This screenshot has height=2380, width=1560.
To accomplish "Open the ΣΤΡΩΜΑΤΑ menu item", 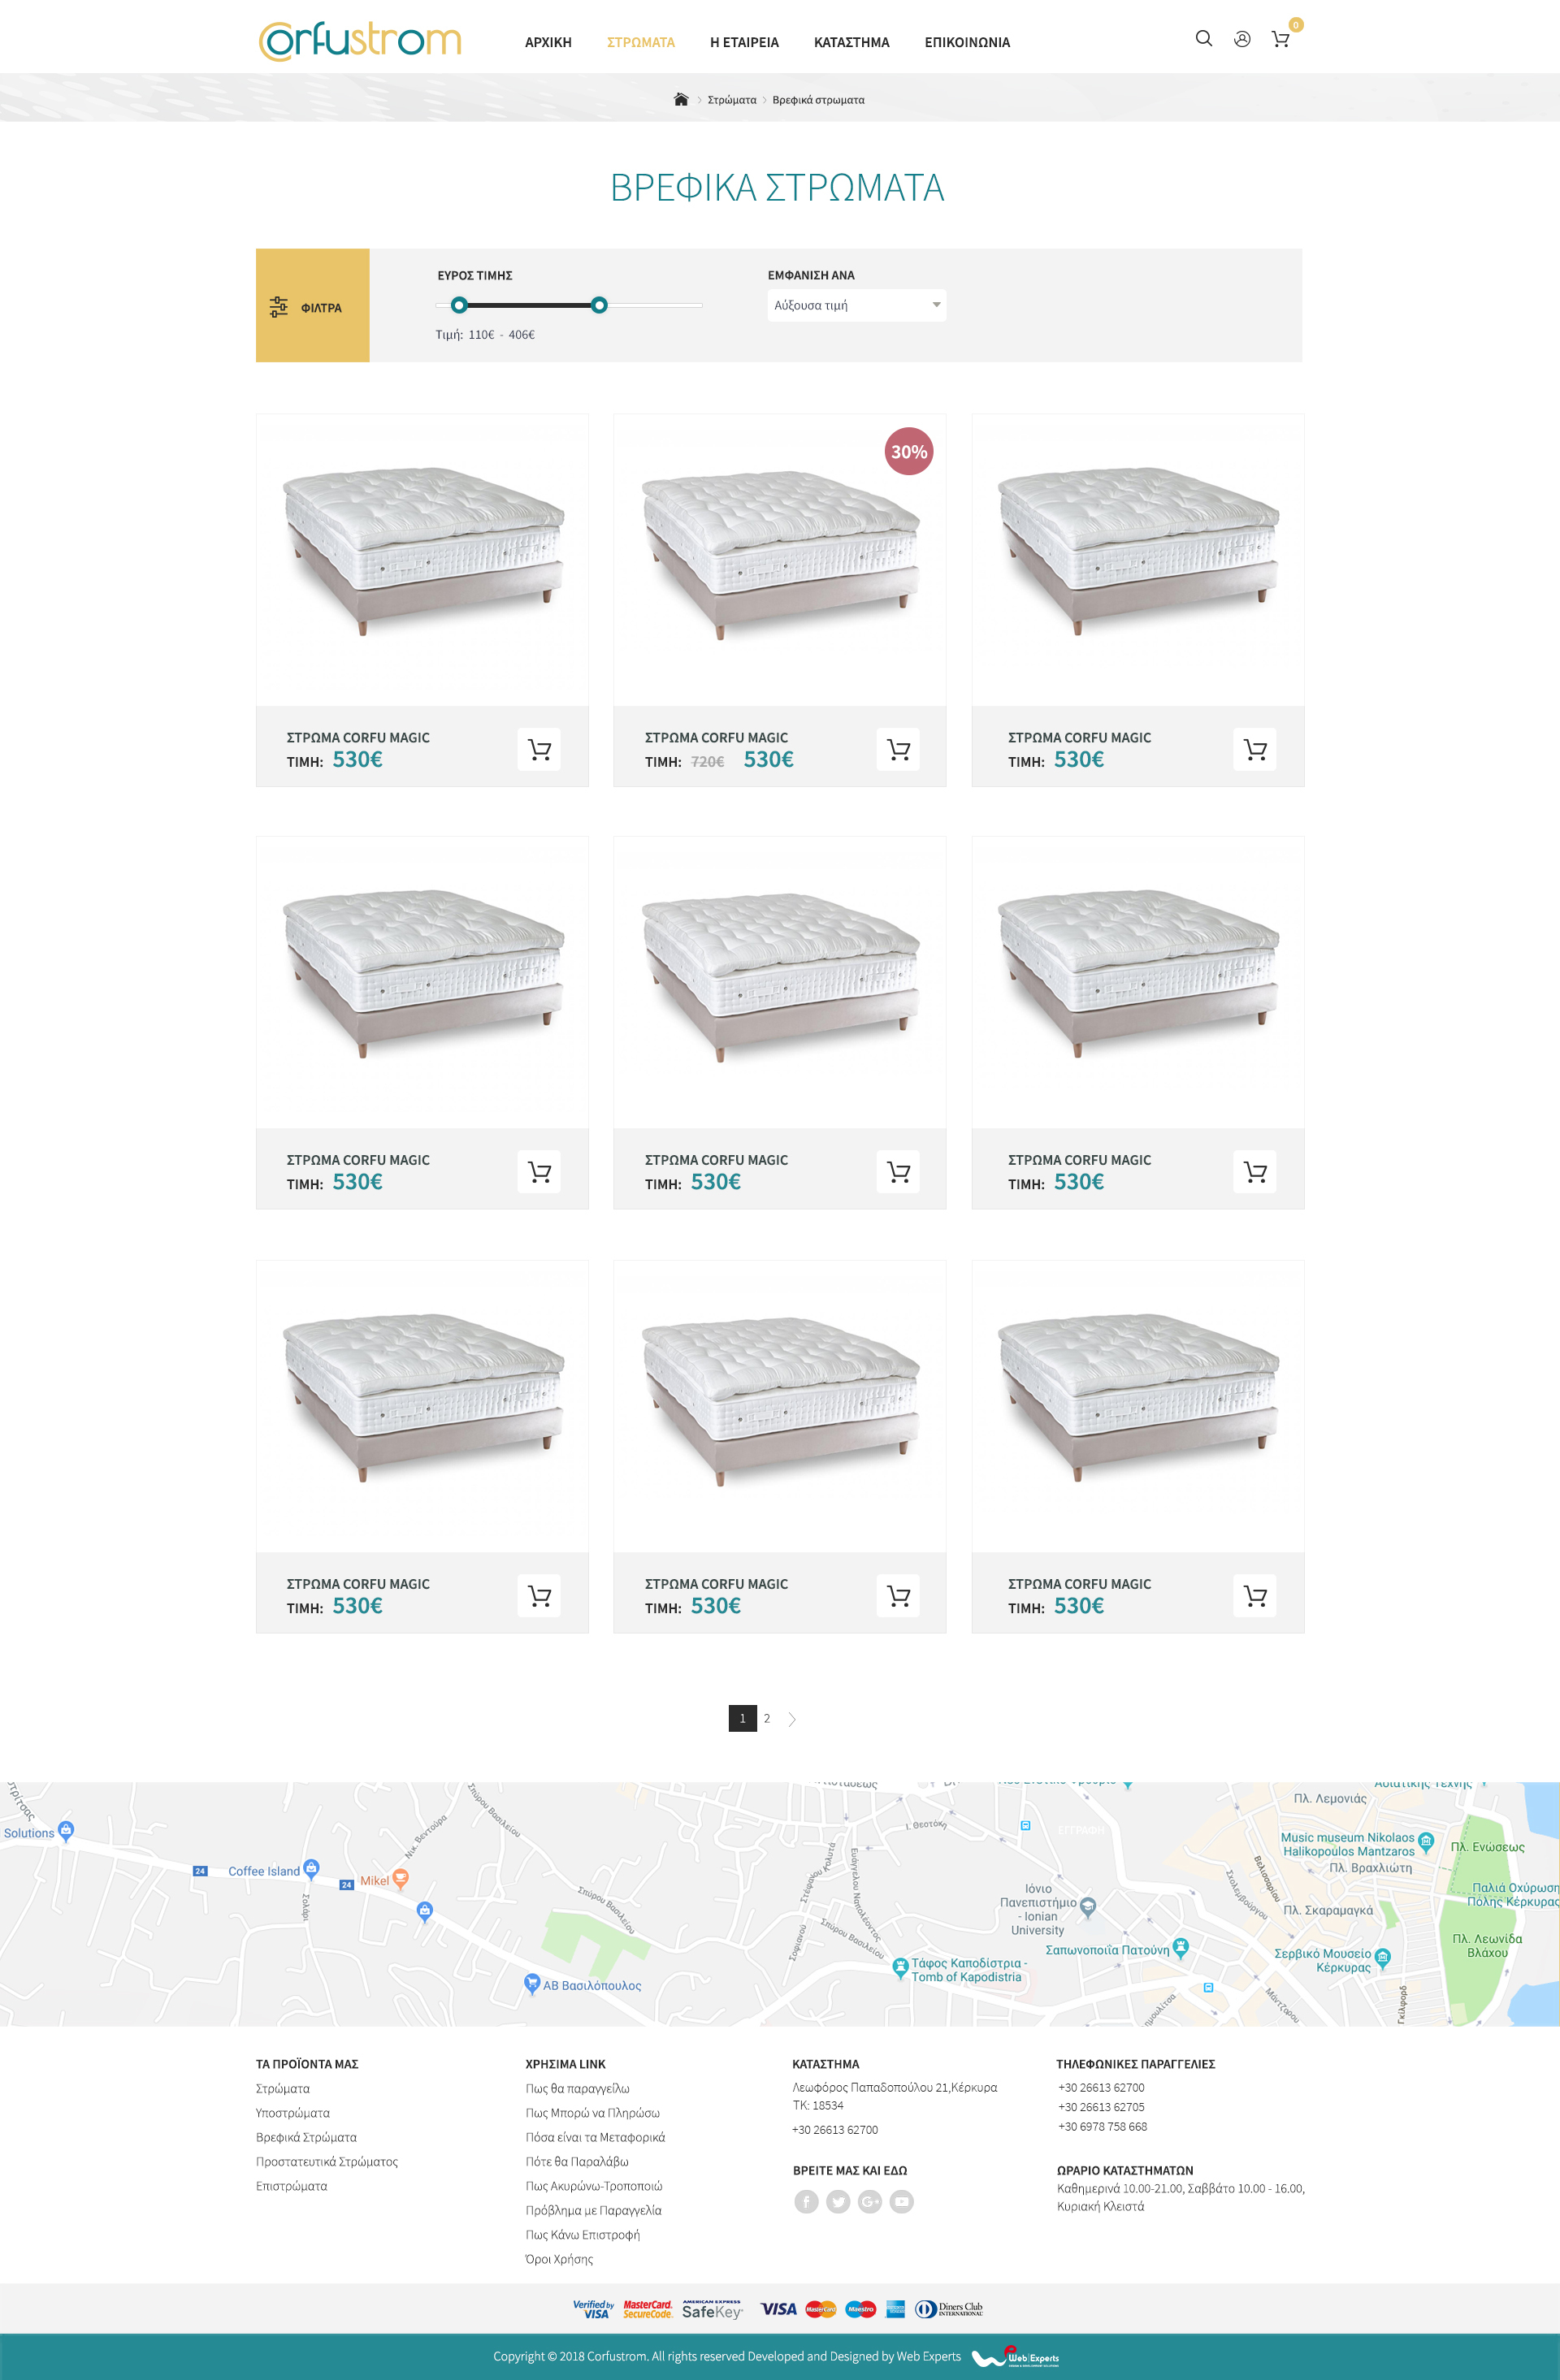I will coord(641,42).
